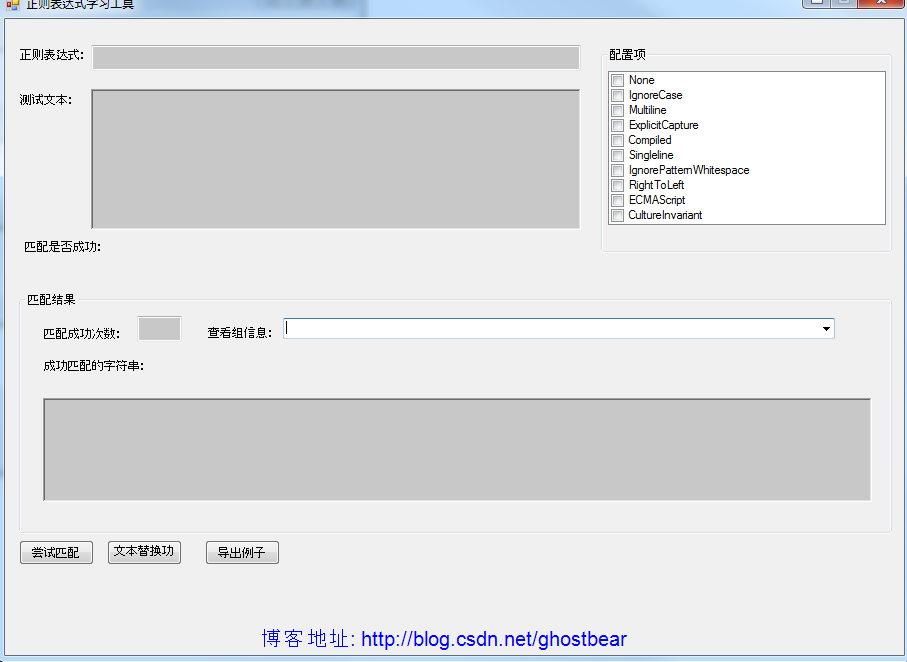Click inside the 查看组信息 combo box text
907x662 pixels.
(x=551, y=329)
